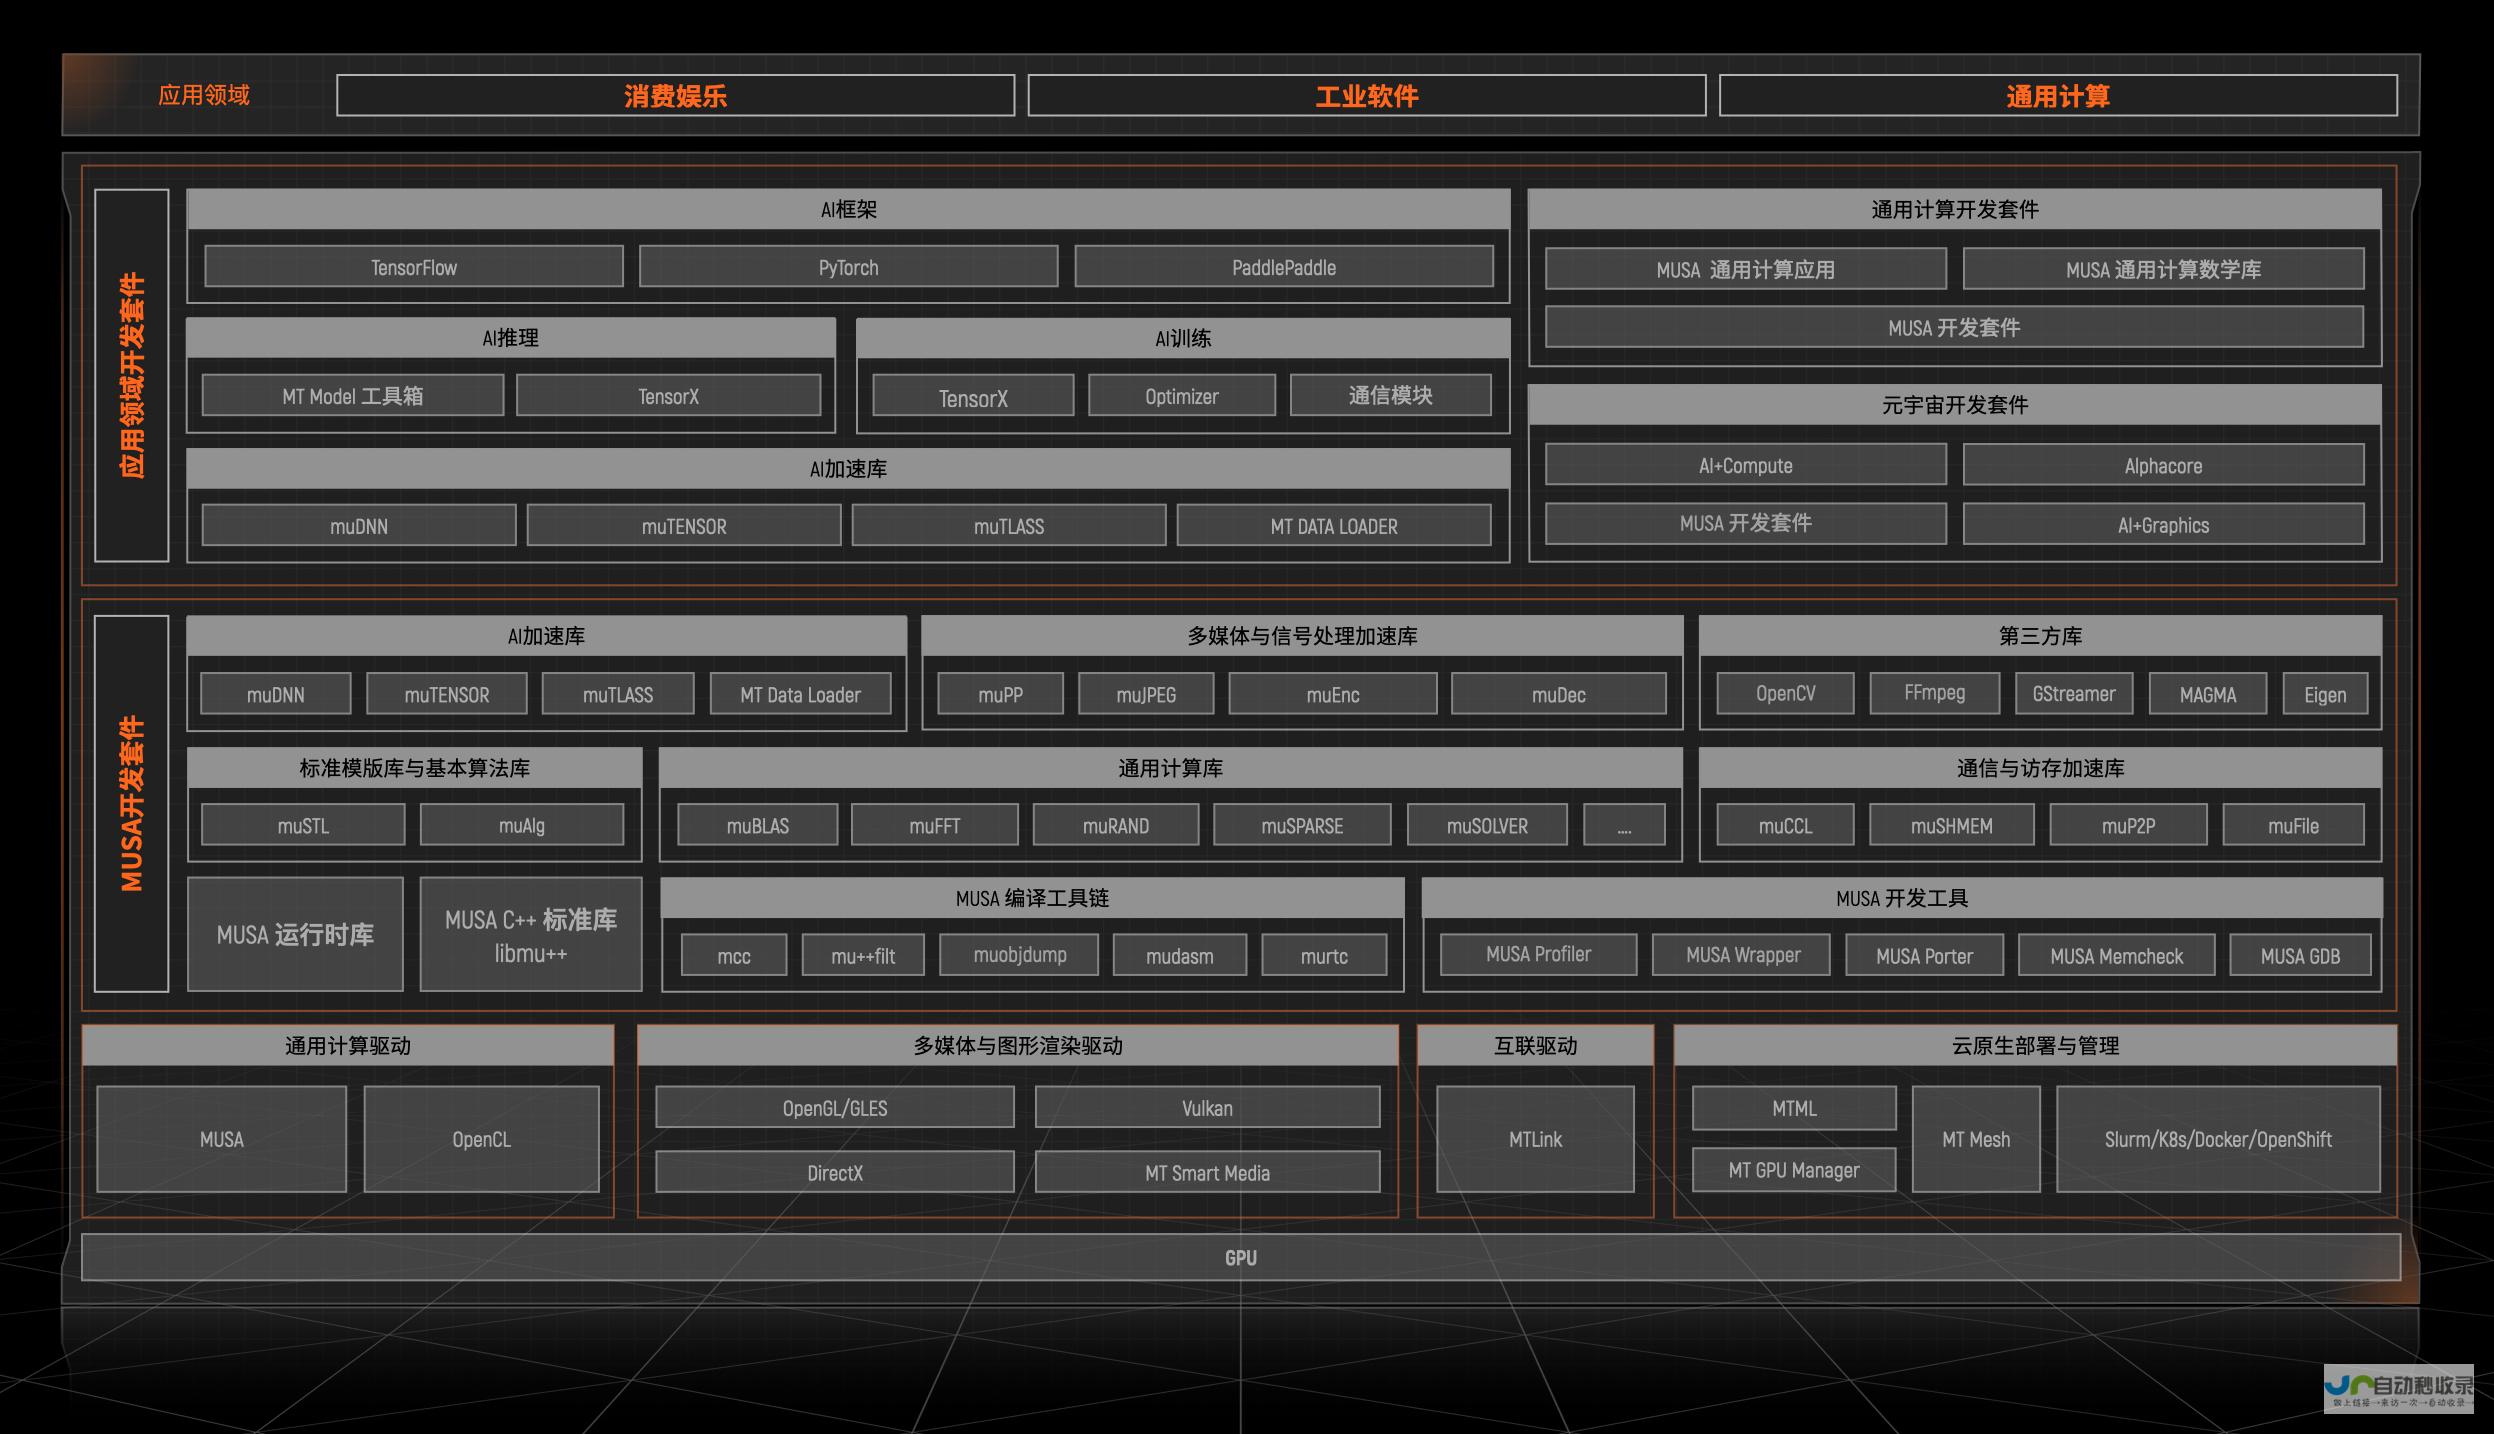Click the Alphacore box

coord(2163,466)
